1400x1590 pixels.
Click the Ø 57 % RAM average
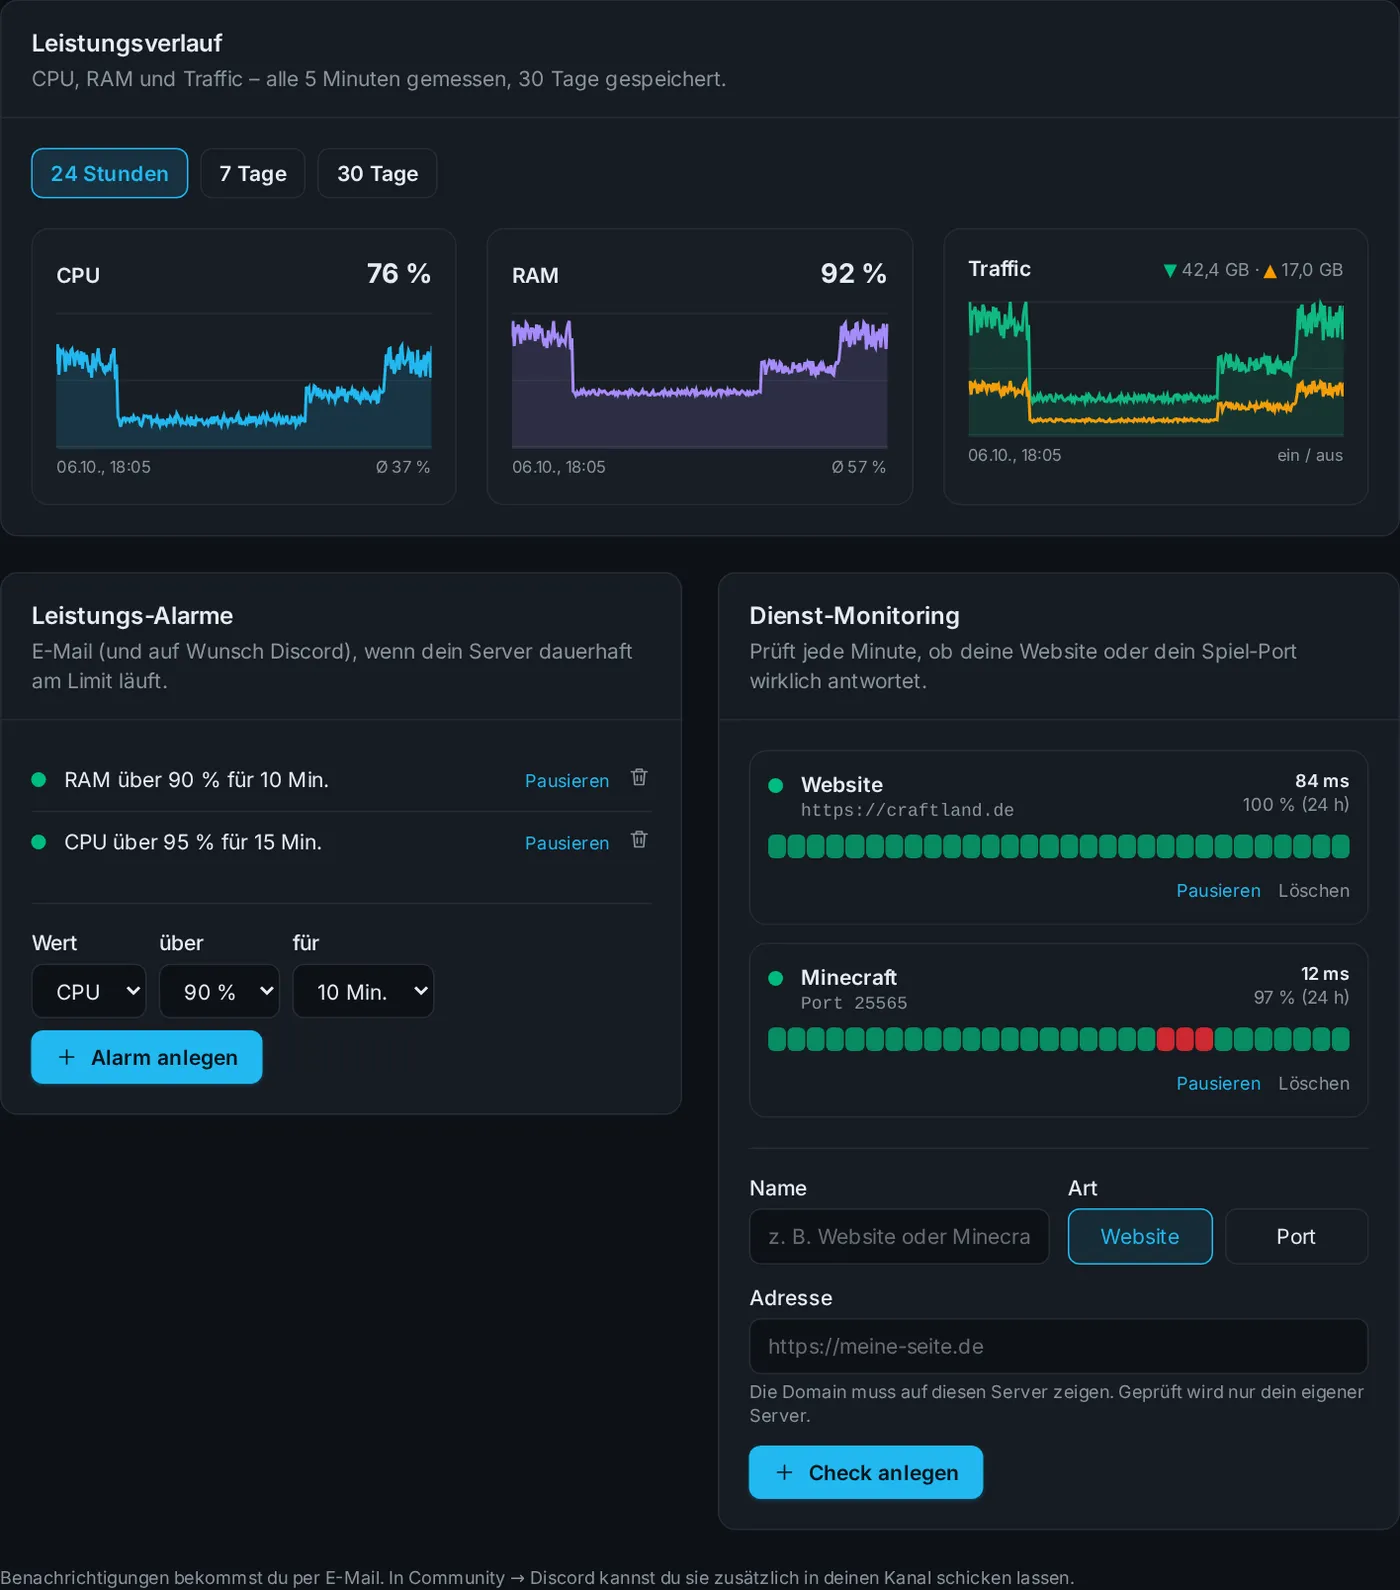[859, 467]
